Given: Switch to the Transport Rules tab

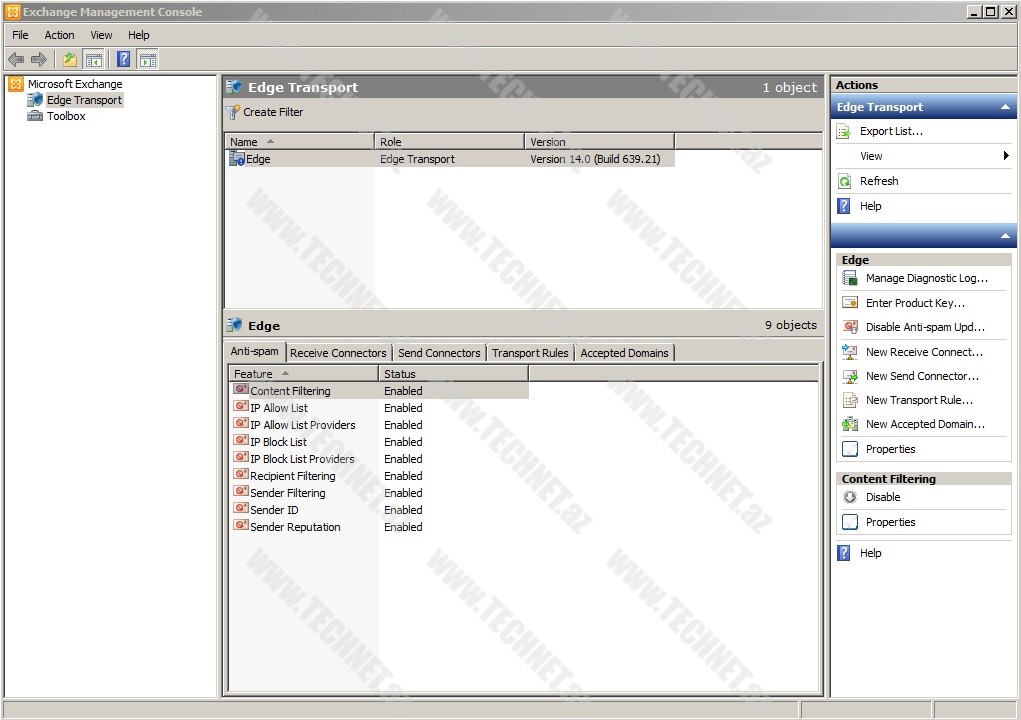Looking at the screenshot, I should click(530, 353).
